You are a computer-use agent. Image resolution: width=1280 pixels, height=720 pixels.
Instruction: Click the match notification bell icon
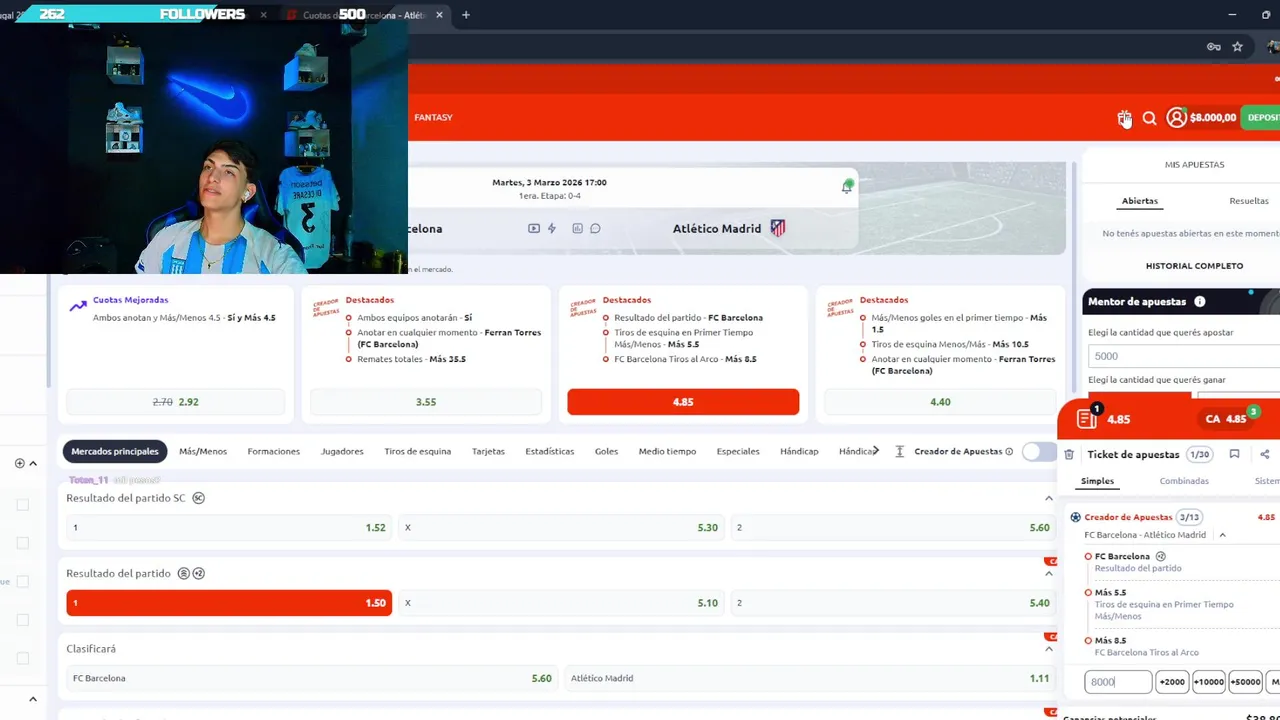[847, 186]
